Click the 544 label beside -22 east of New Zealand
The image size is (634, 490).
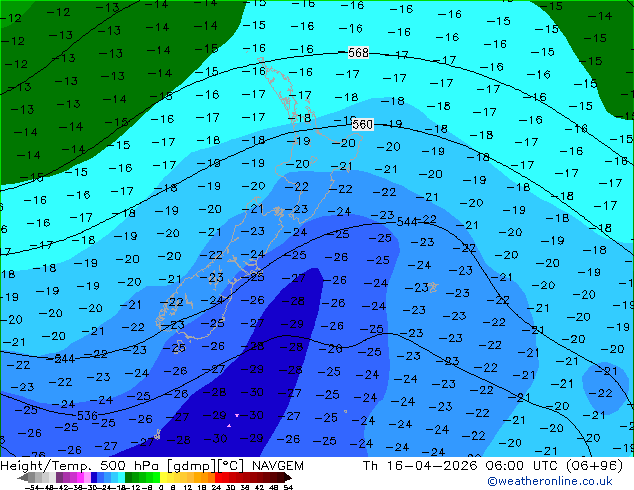click(x=407, y=222)
